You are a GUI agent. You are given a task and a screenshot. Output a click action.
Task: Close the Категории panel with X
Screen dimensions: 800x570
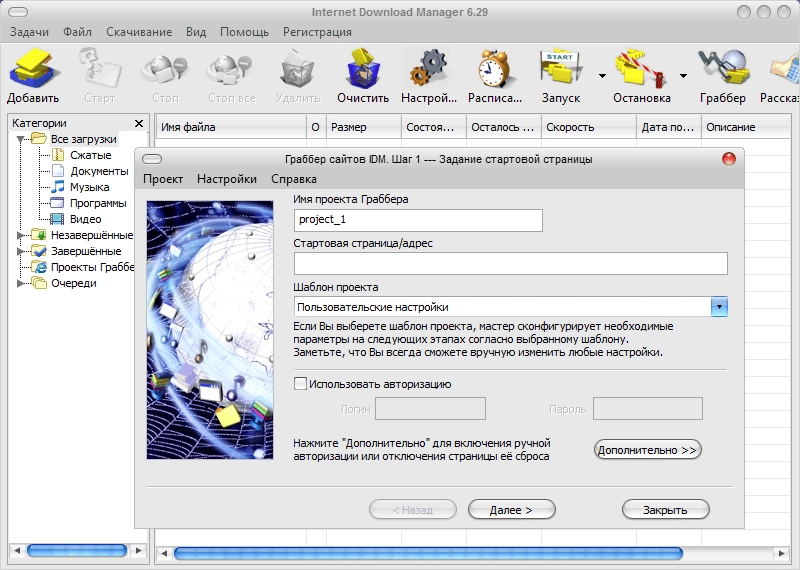click(139, 123)
